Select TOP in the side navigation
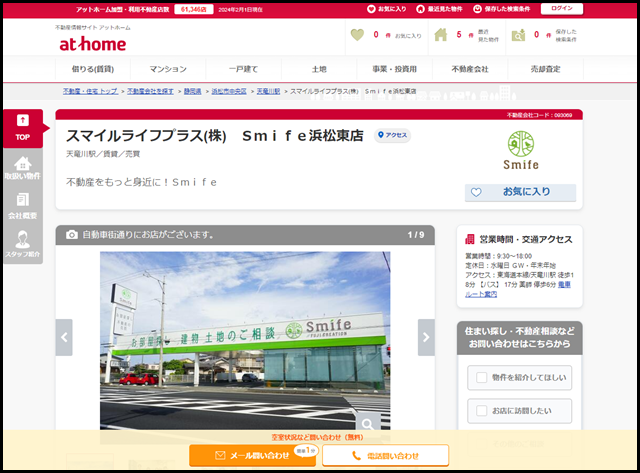The image size is (640, 473). click(x=23, y=128)
